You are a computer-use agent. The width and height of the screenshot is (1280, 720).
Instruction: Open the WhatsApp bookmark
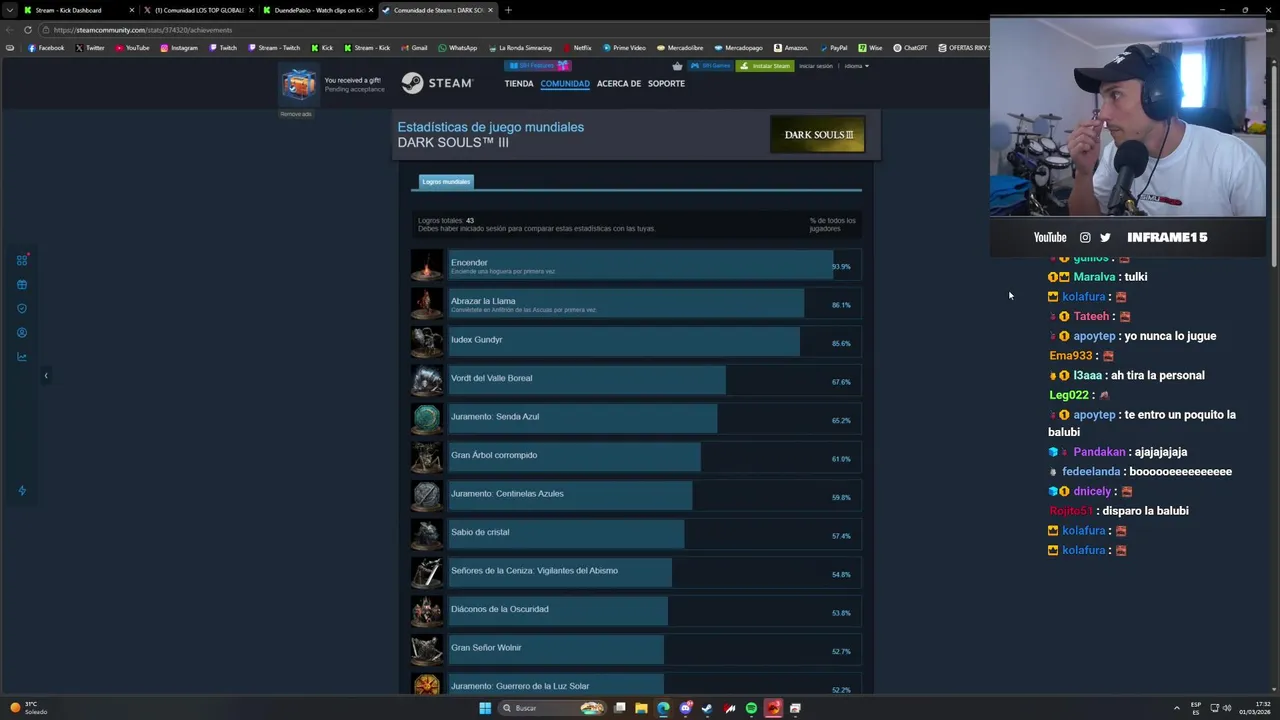[458, 48]
